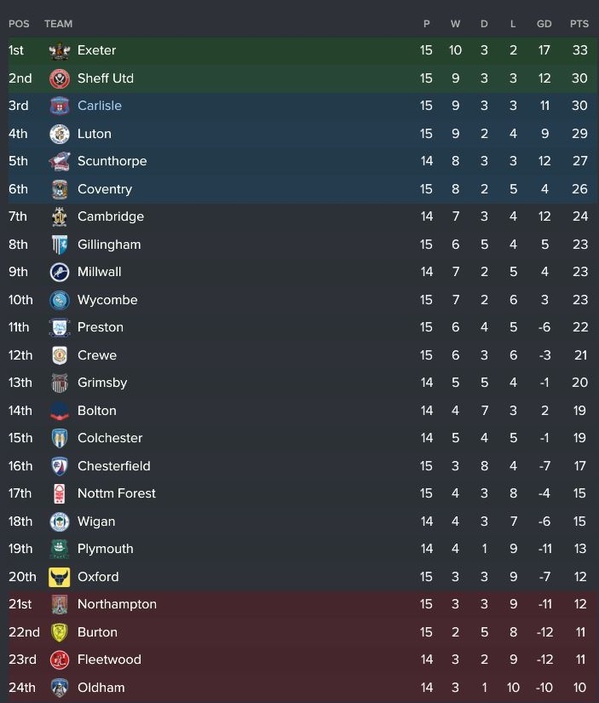
Task: Open the Carlisle club crest
Action: pyautogui.click(x=59, y=106)
